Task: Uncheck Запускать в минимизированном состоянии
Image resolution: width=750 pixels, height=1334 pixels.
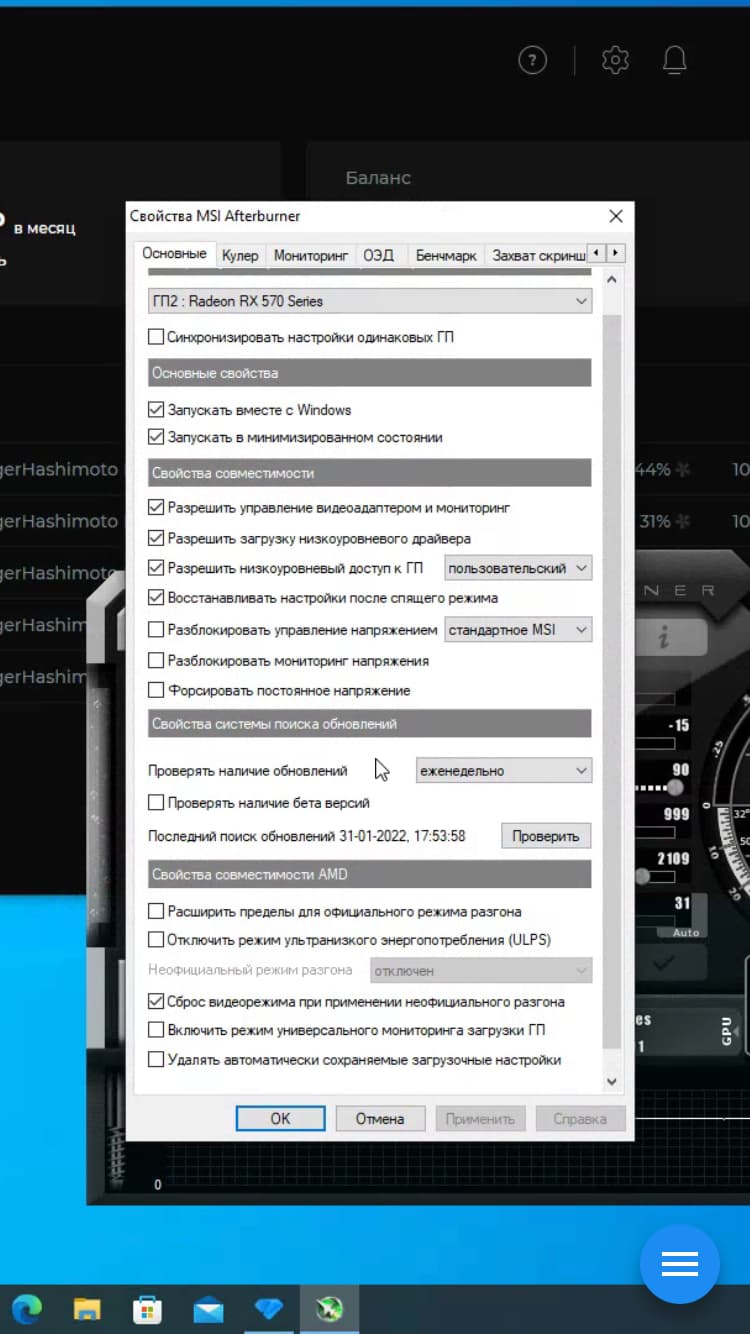Action: pos(156,437)
